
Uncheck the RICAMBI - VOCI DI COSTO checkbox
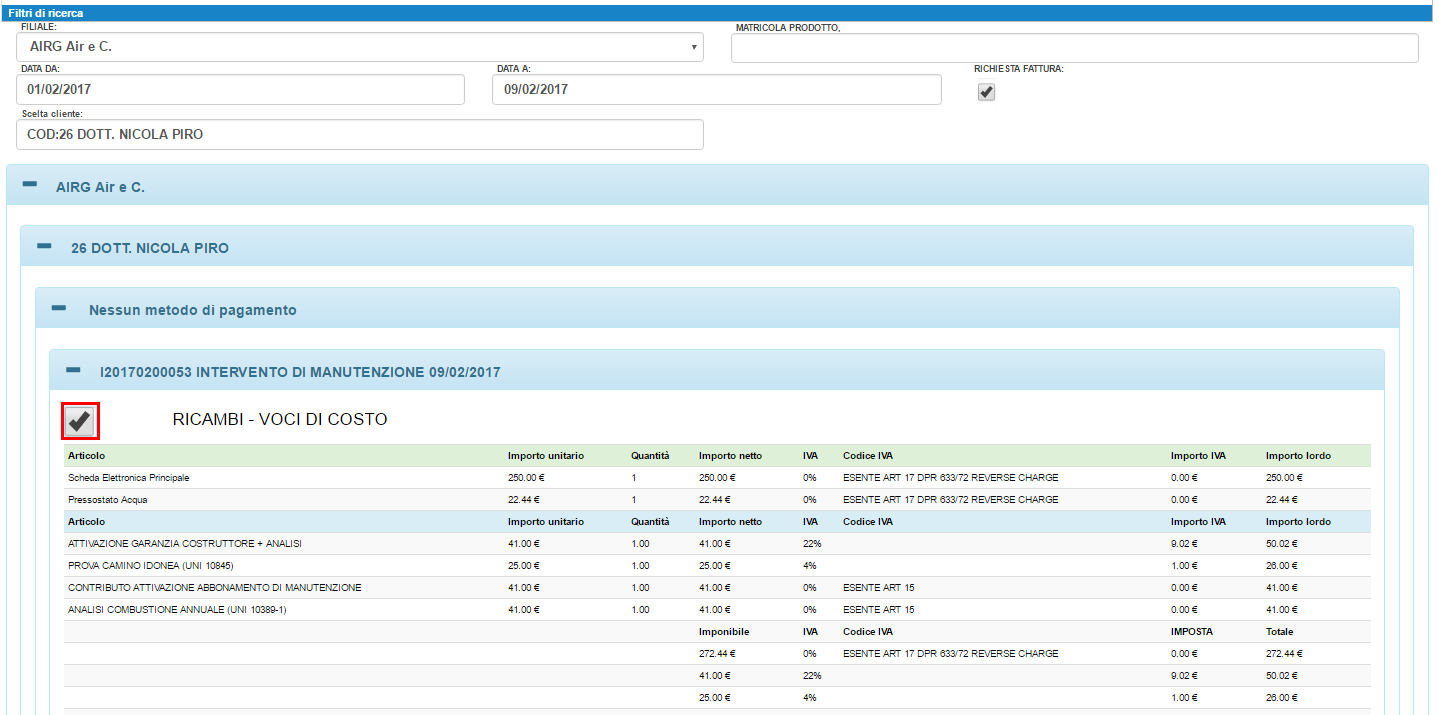click(x=80, y=422)
